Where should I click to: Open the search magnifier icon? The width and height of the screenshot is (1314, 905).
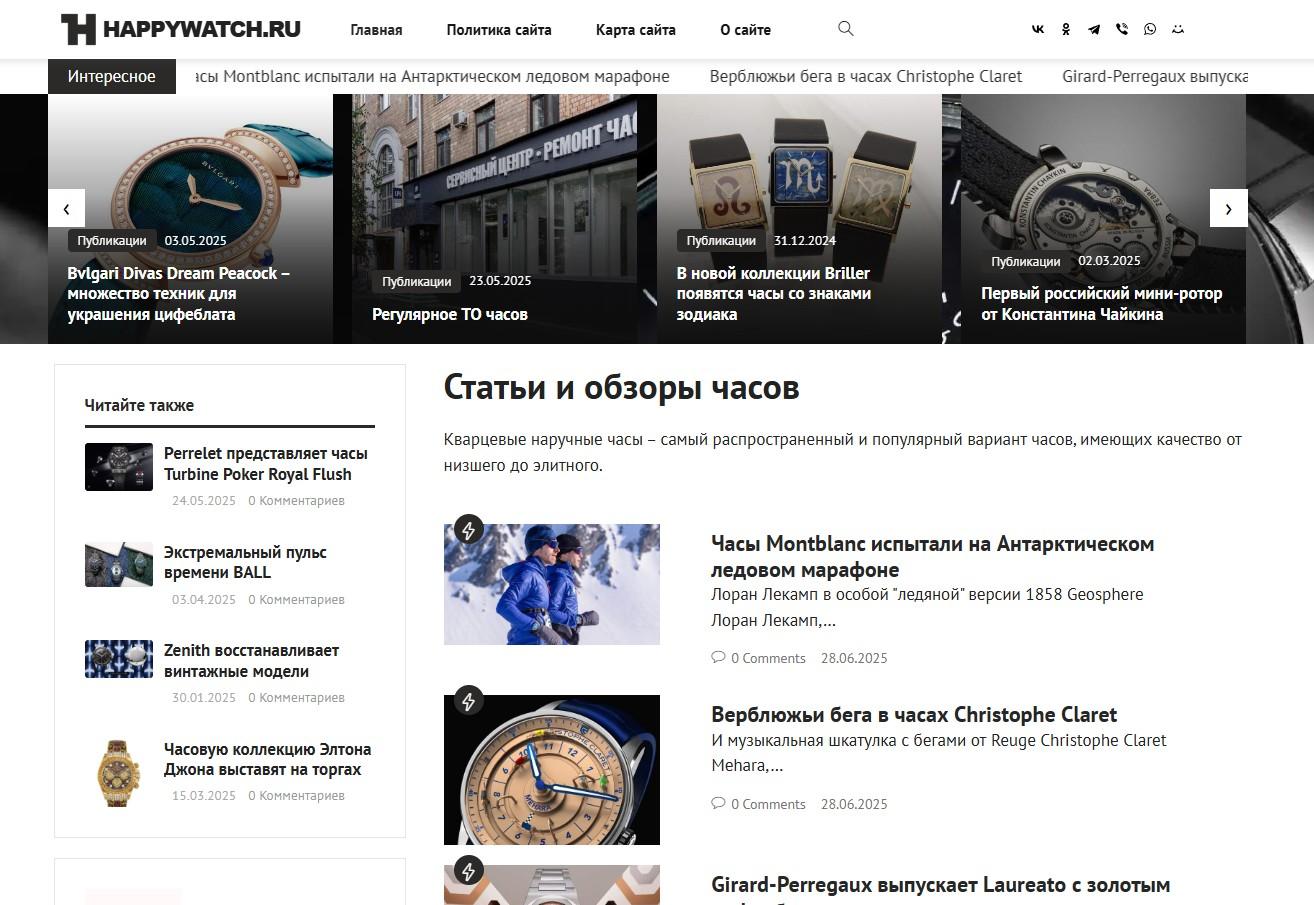click(845, 29)
